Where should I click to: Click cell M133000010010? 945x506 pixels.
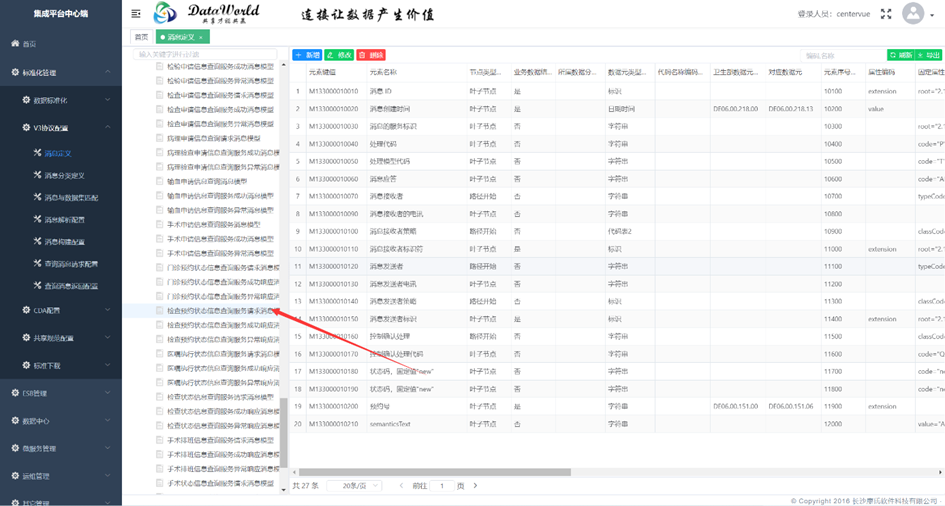click(x=333, y=92)
